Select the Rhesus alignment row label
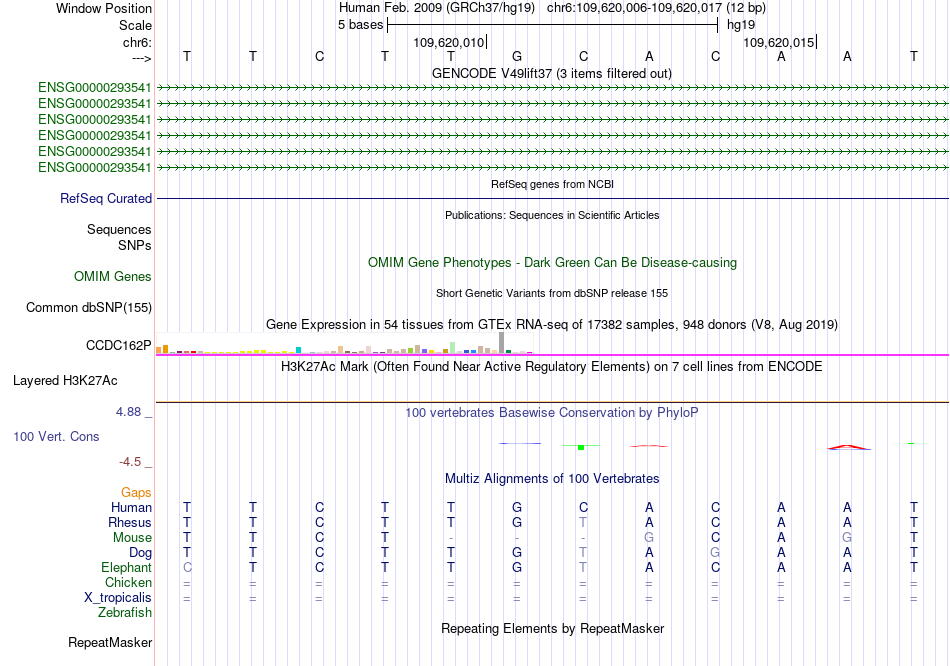 point(130,522)
